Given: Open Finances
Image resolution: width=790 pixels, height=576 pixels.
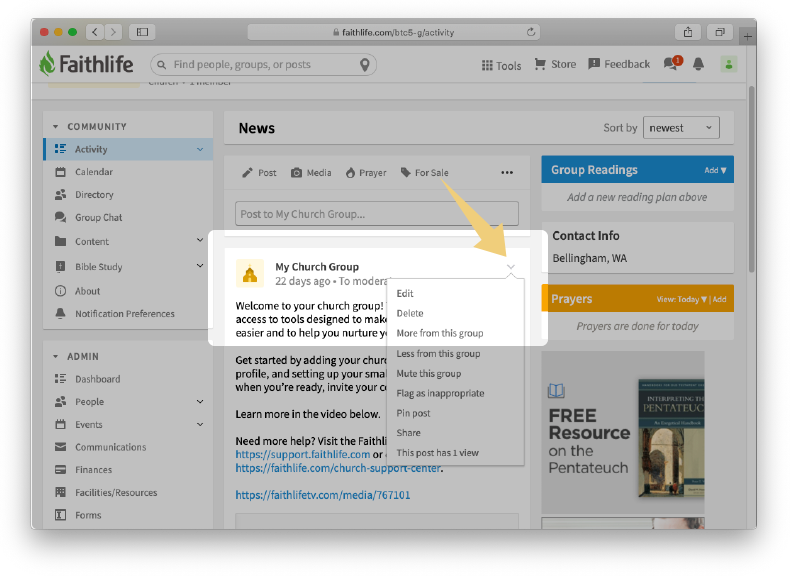Looking at the screenshot, I should (93, 470).
